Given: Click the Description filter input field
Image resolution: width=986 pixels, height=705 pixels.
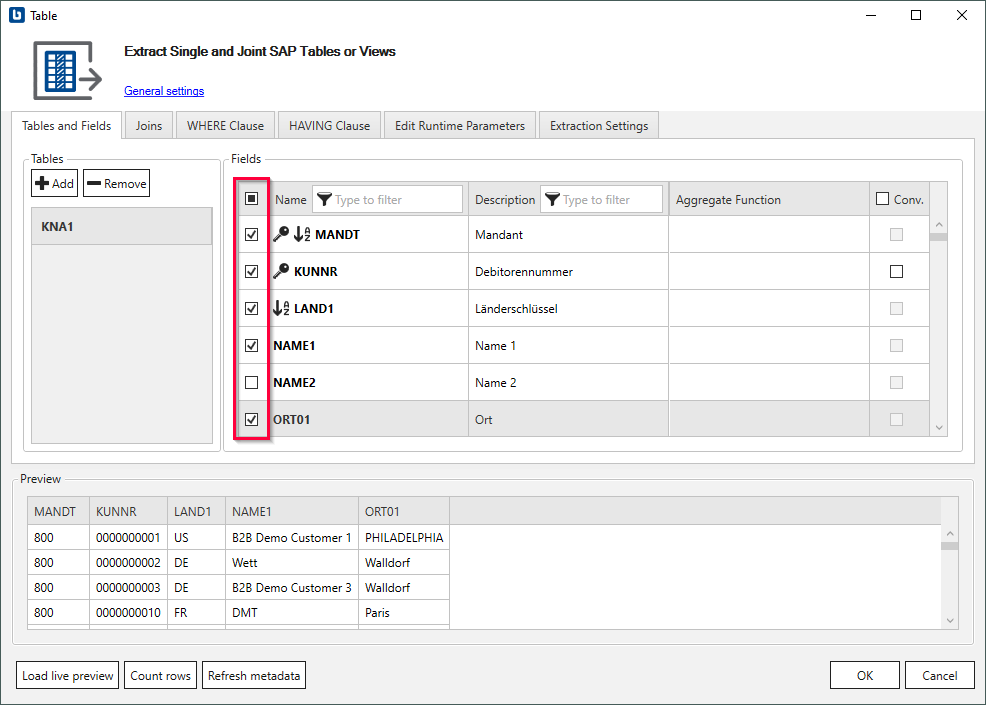Looking at the screenshot, I should click(601, 199).
